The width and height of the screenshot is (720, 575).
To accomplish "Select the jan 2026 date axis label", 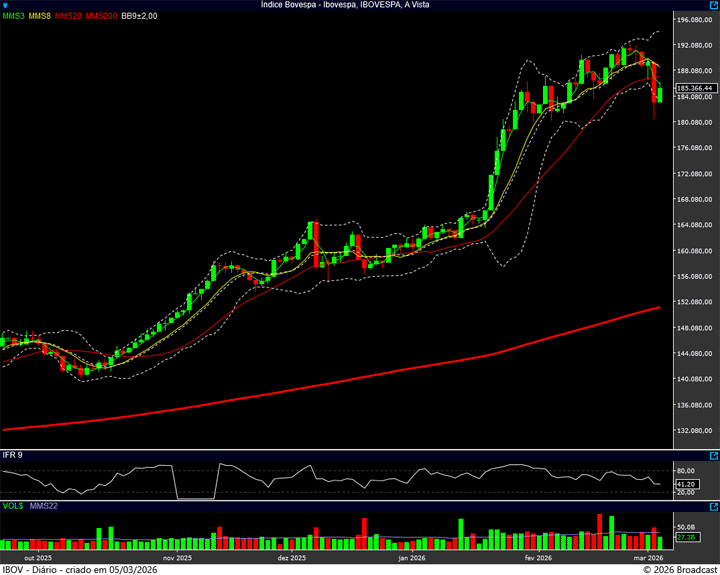I will click(x=412, y=557).
